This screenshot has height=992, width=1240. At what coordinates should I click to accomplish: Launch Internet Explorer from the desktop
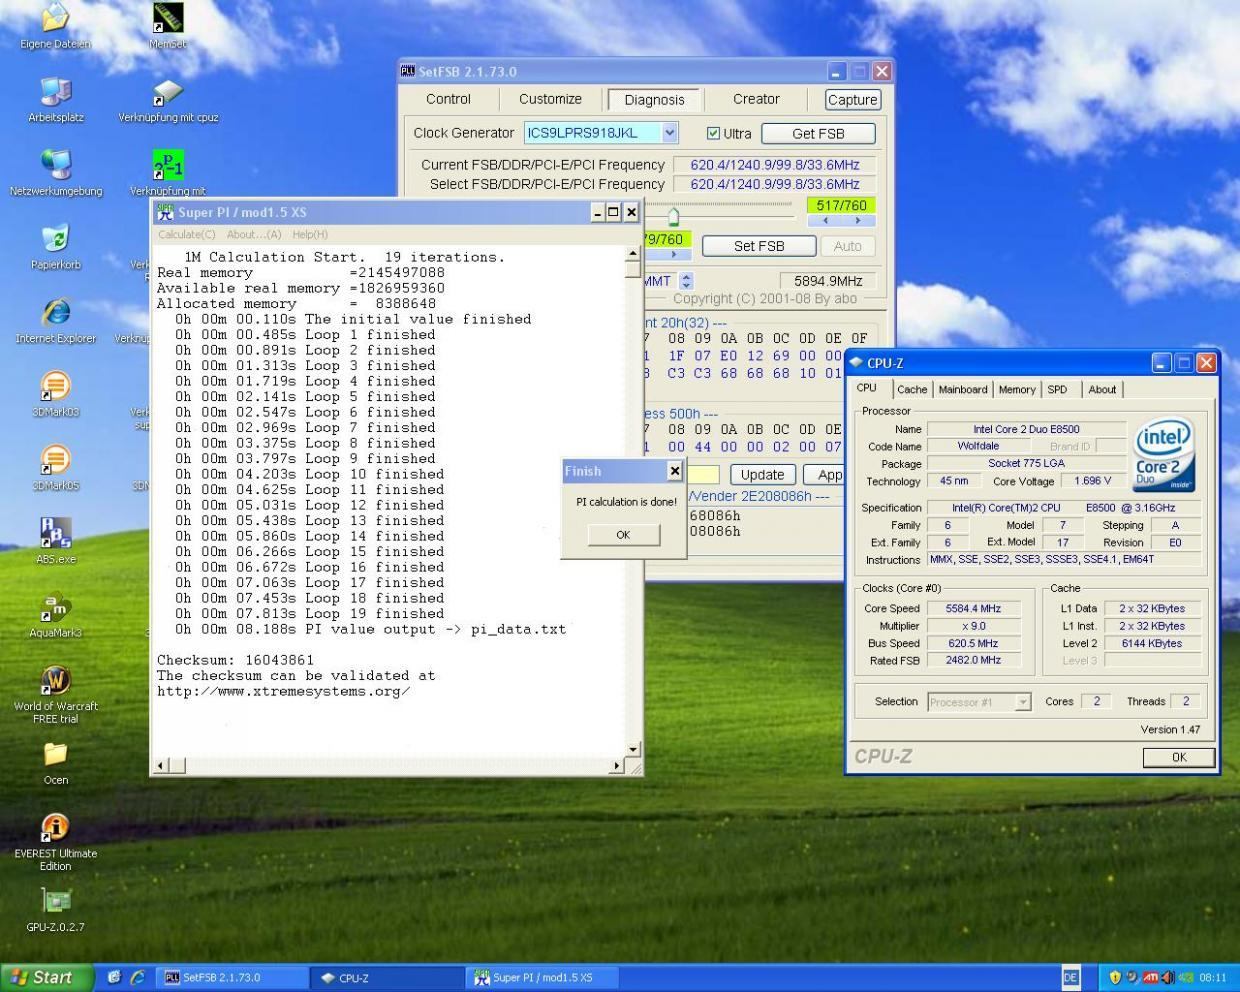(x=55, y=313)
